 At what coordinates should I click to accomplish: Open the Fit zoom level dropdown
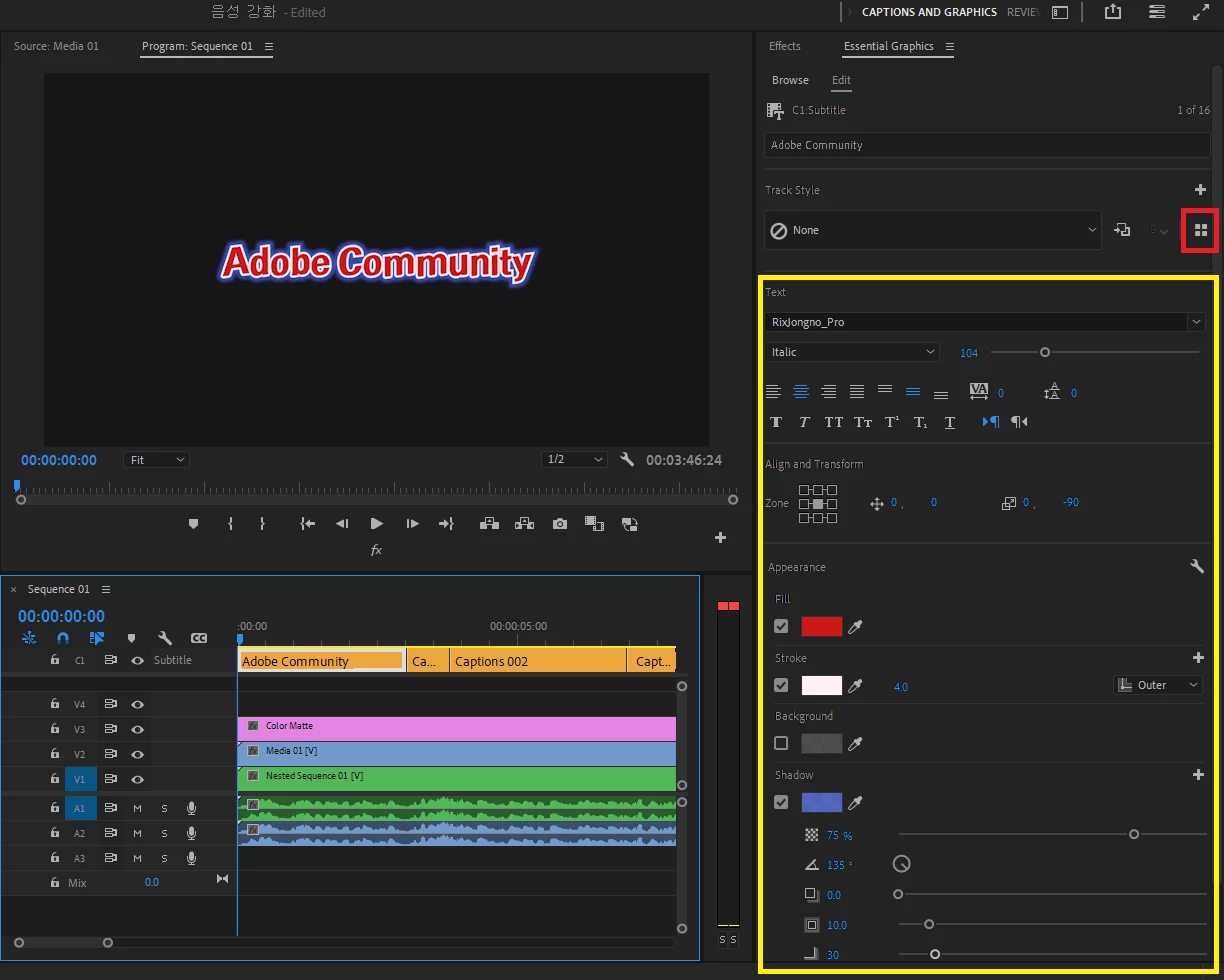(156, 459)
